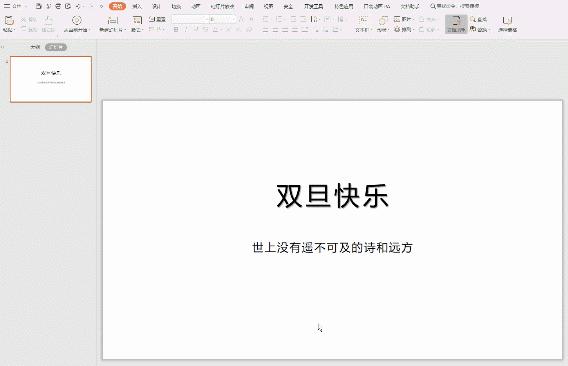Open the 视图 (View) ribbon tab
Viewport: 568px width, 366px height.
pyautogui.click(x=268, y=6)
